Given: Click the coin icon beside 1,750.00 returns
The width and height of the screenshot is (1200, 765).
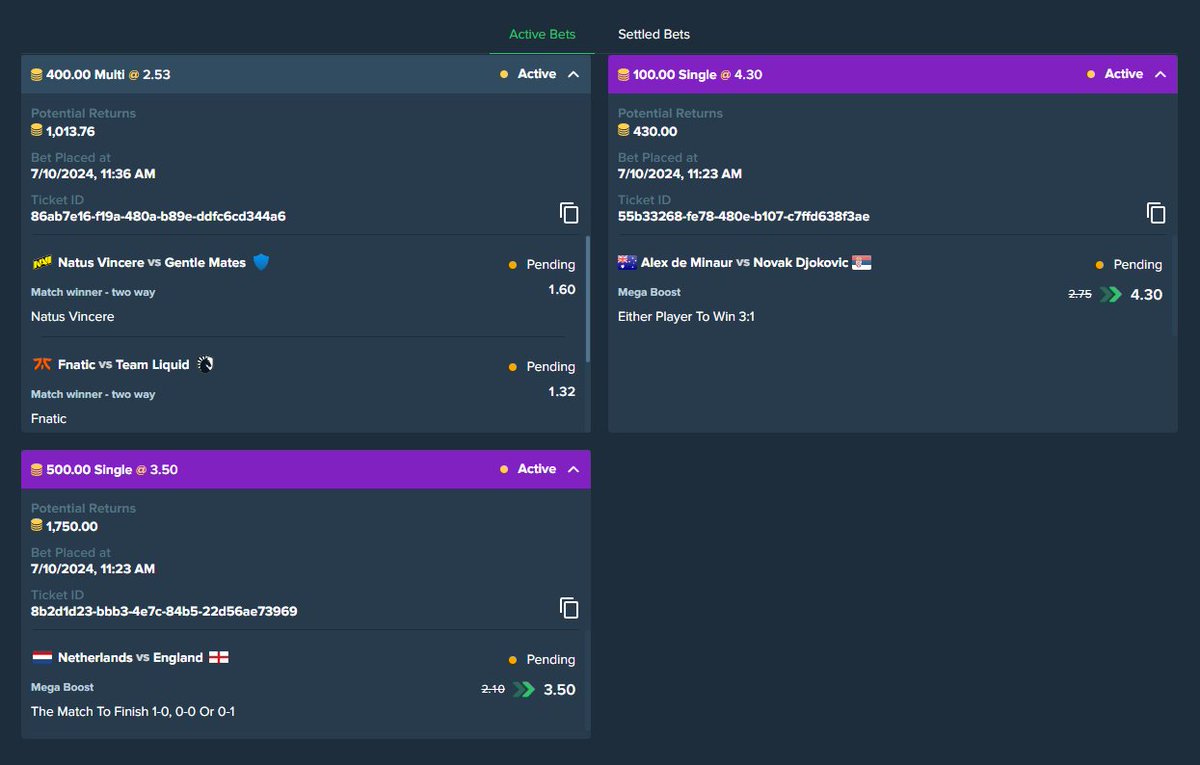Looking at the screenshot, I should coord(37,526).
